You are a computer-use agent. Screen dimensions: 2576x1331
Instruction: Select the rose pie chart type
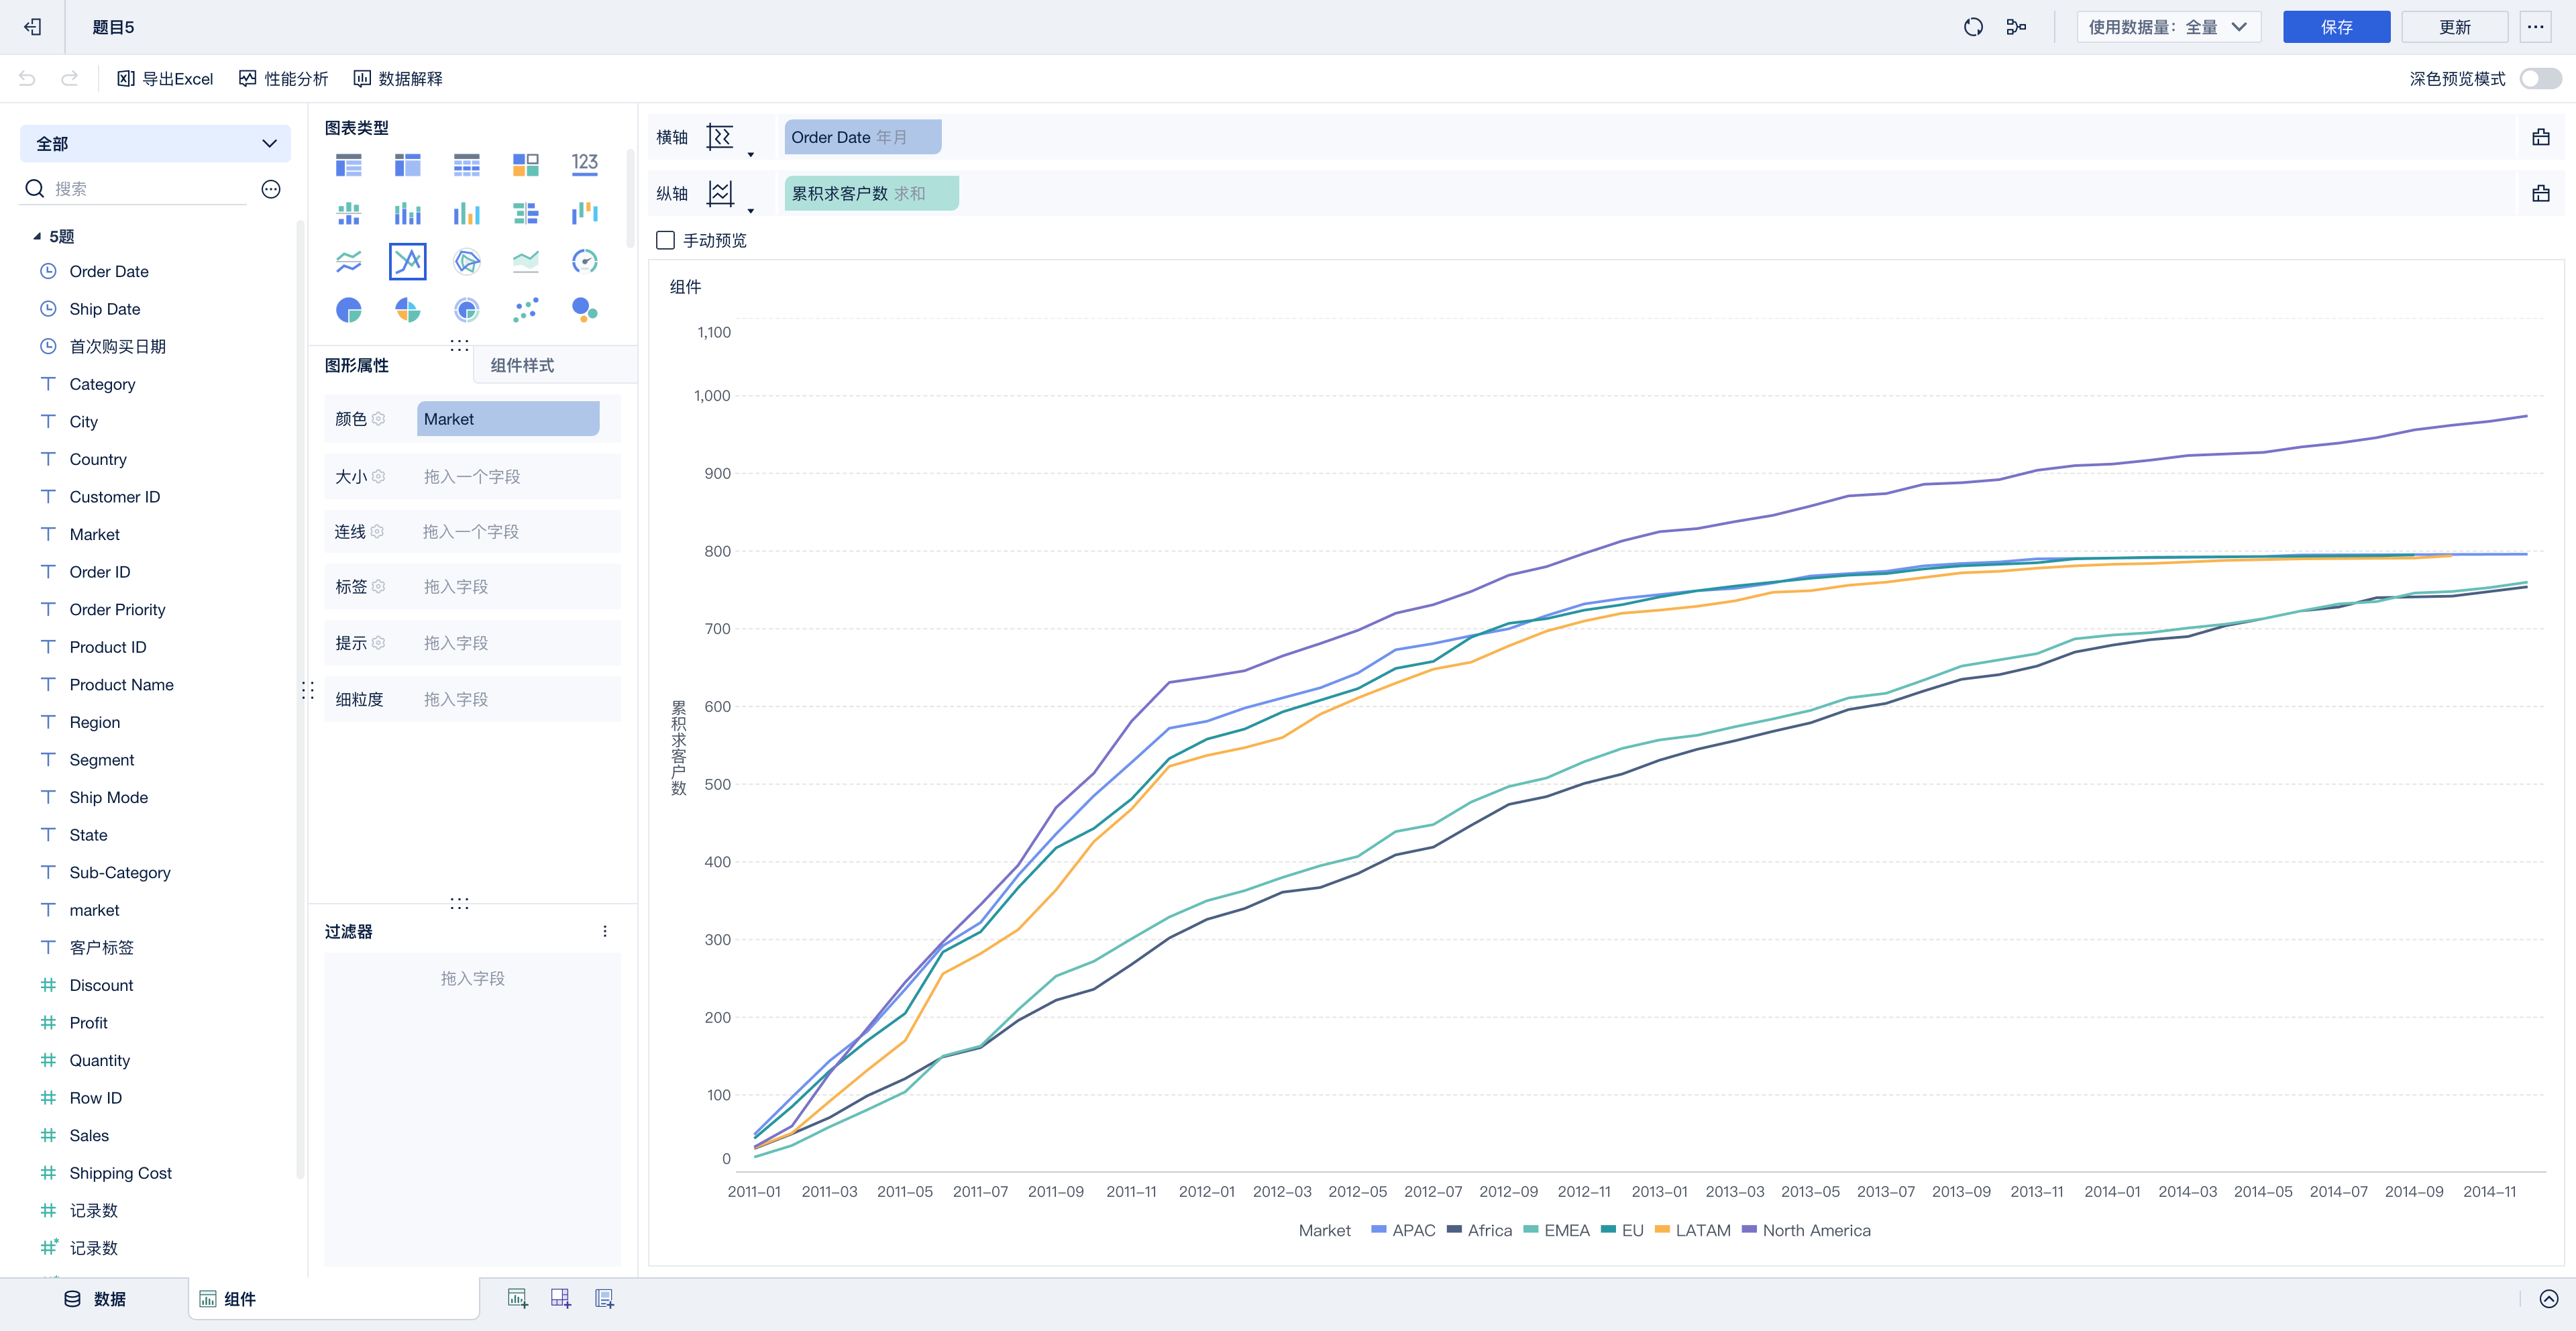(407, 310)
